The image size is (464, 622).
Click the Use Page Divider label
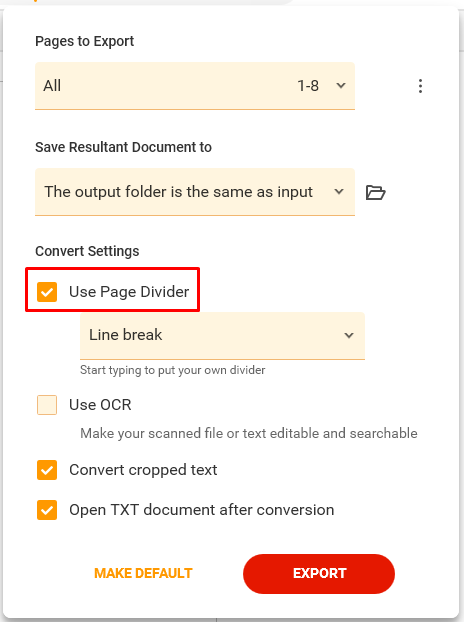pyautogui.click(x=129, y=292)
